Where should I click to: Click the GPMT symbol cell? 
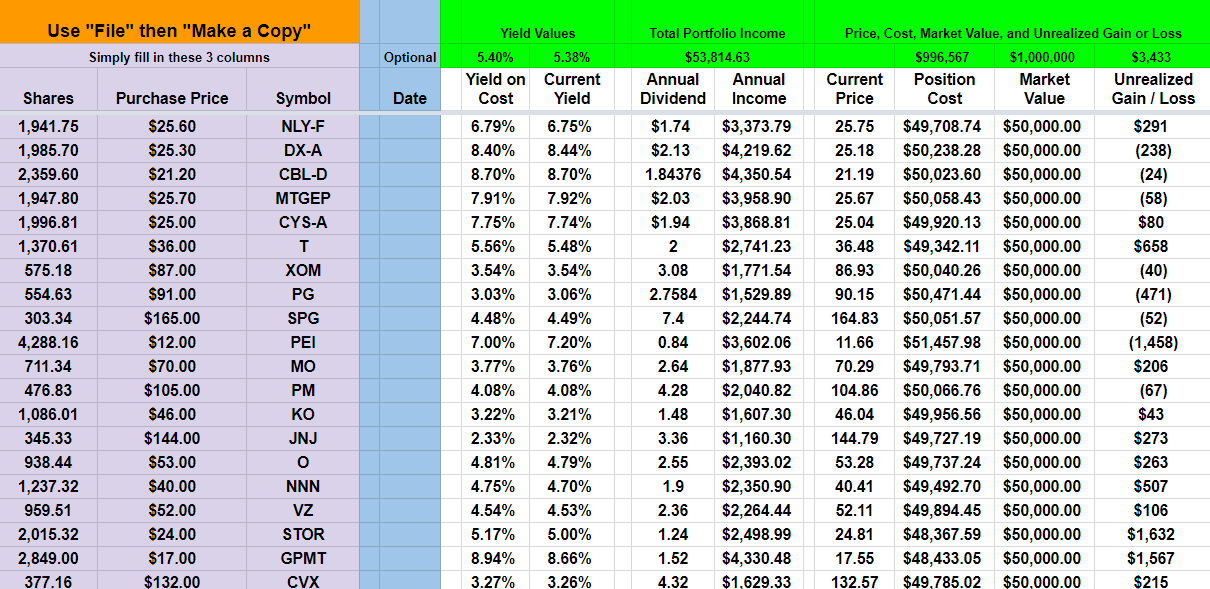point(303,558)
